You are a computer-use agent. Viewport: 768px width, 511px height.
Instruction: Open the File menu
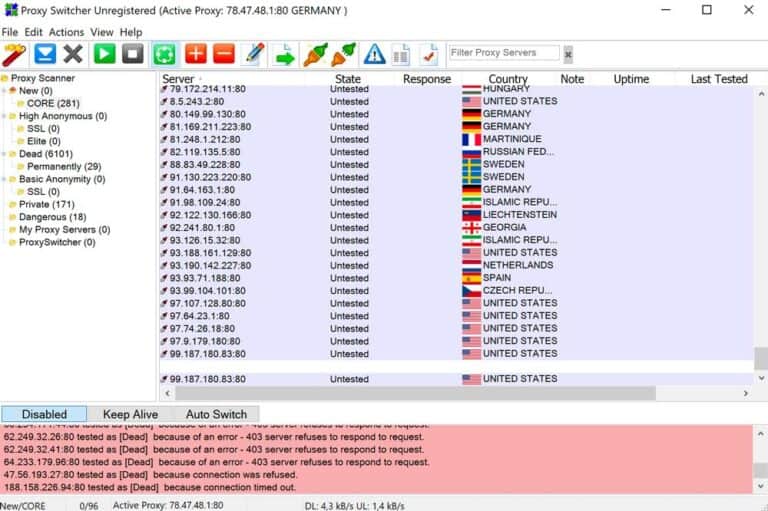click(9, 32)
